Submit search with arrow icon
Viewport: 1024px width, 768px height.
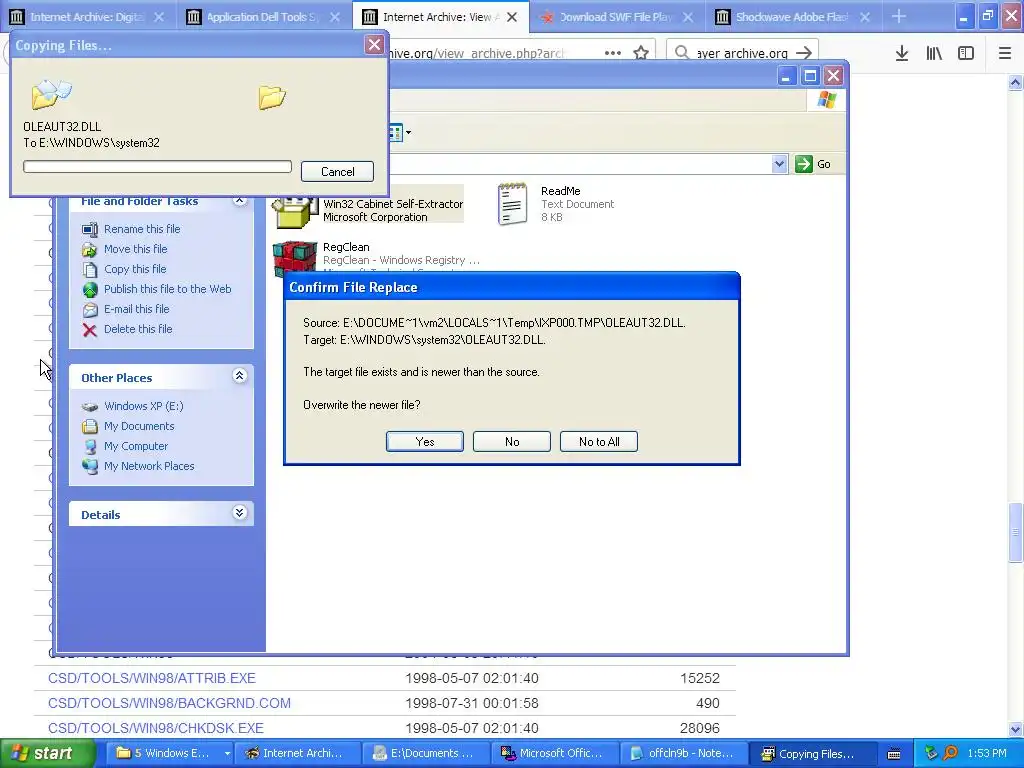pyautogui.click(x=804, y=53)
